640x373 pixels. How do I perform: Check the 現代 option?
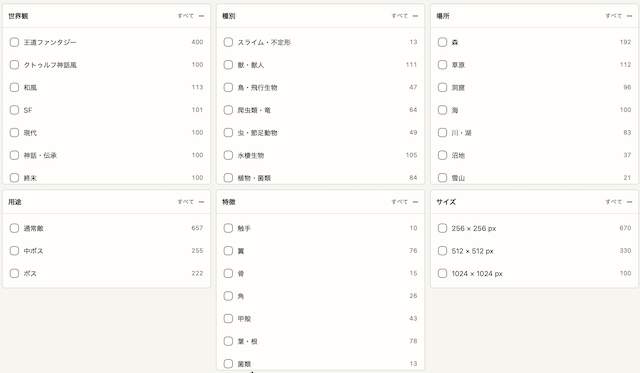[x=14, y=133]
